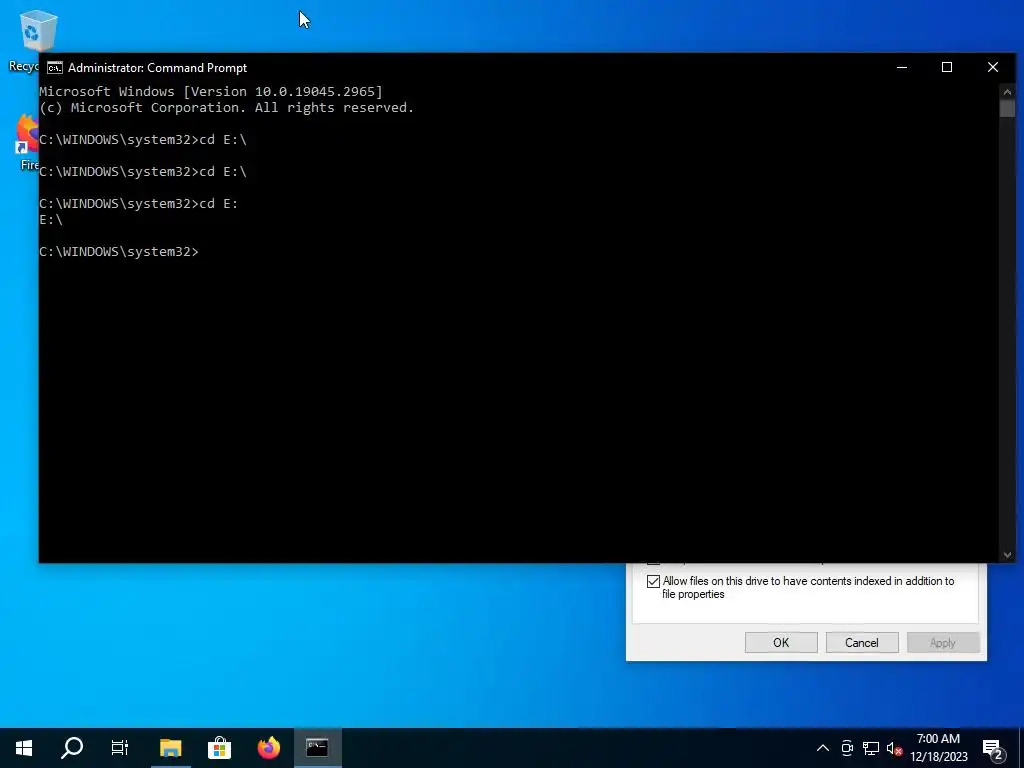Viewport: 1024px width, 768px height.
Task: Launch File Explorer from the taskbar
Action: click(x=170, y=748)
